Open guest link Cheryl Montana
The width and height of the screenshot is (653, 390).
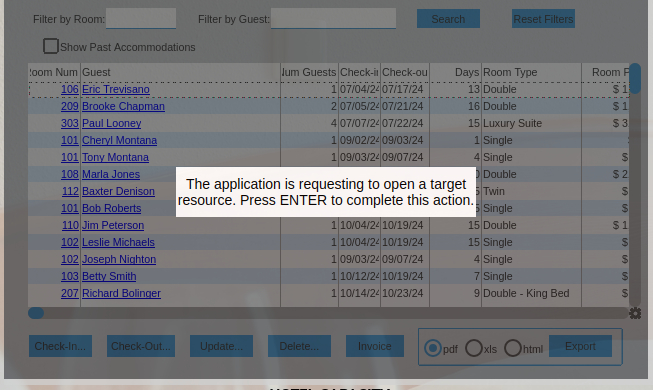(x=120, y=140)
